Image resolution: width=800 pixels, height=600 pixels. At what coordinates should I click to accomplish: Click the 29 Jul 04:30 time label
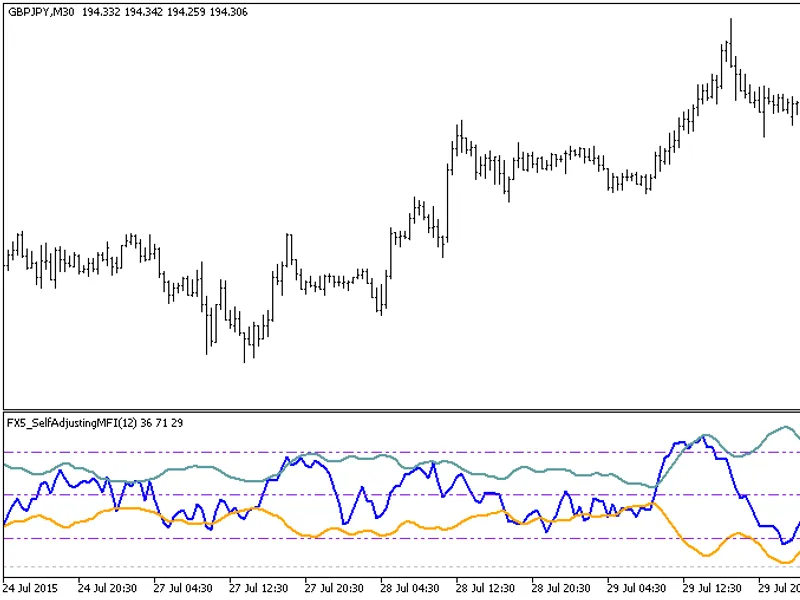(636, 588)
